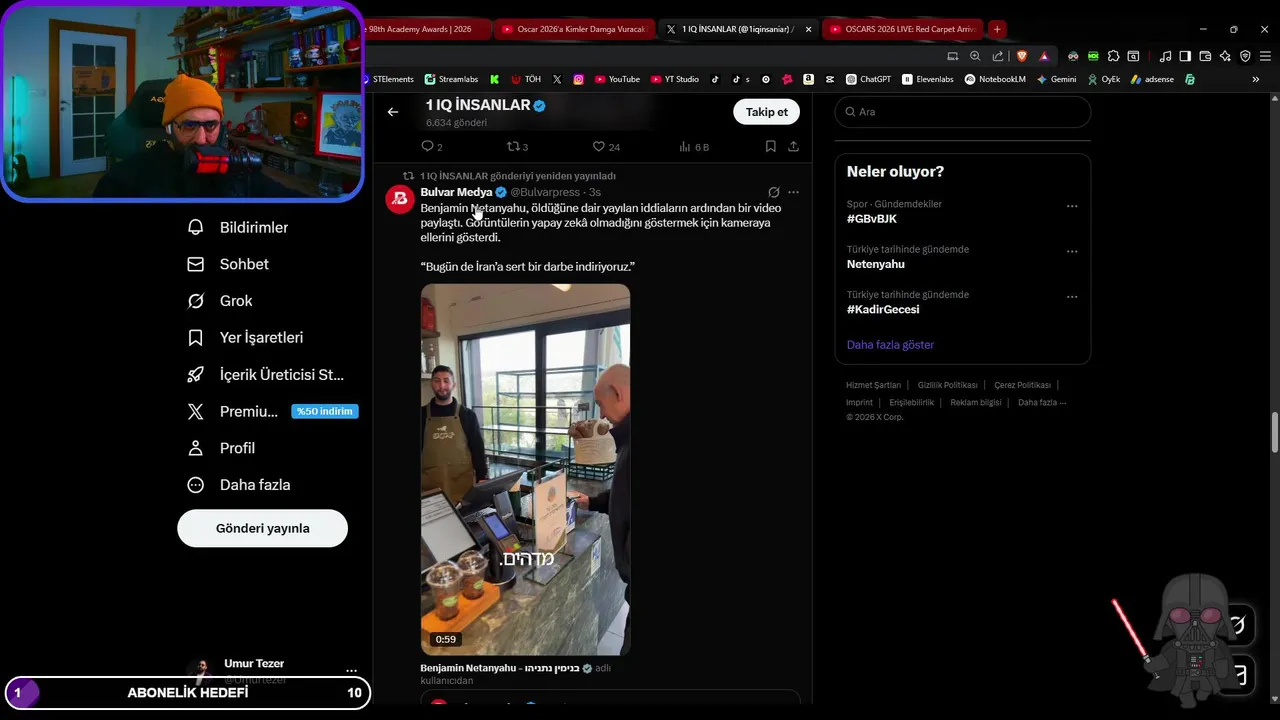This screenshot has width=1280, height=720.
Task: Open Umur Tezer account menu dots
Action: [x=351, y=670]
